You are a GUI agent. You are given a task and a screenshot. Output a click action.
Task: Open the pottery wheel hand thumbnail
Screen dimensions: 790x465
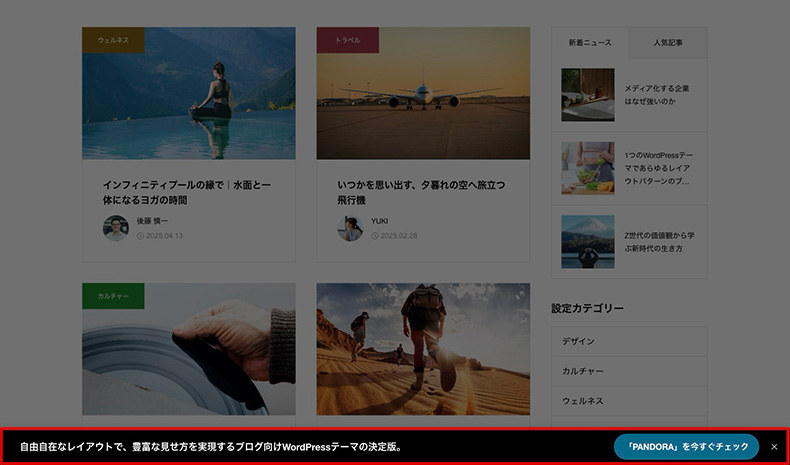click(189, 349)
